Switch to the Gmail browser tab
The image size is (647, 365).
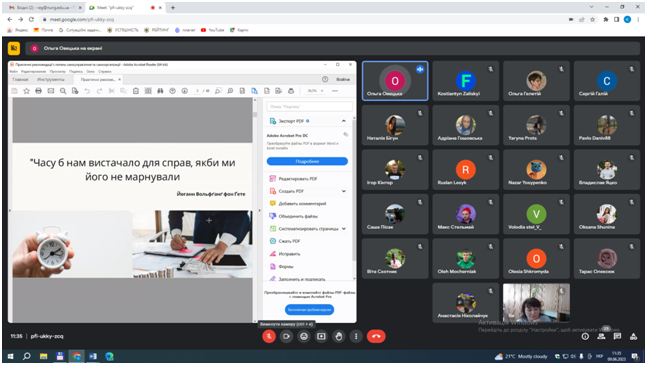tap(44, 7)
